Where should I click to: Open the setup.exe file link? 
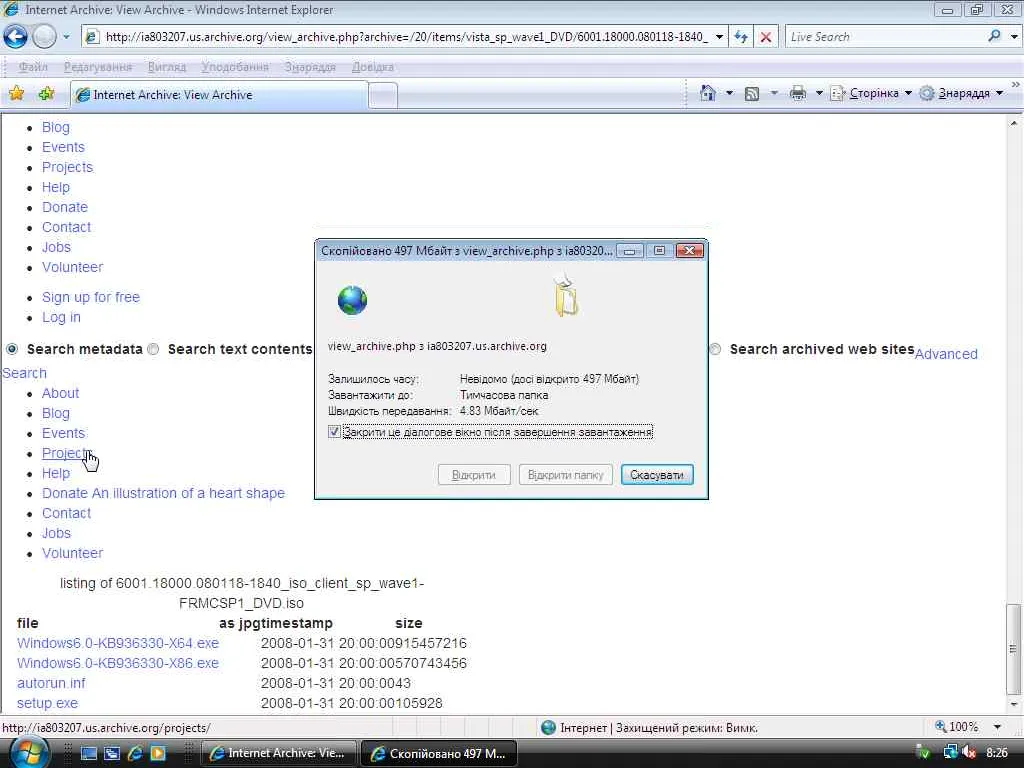[47, 703]
